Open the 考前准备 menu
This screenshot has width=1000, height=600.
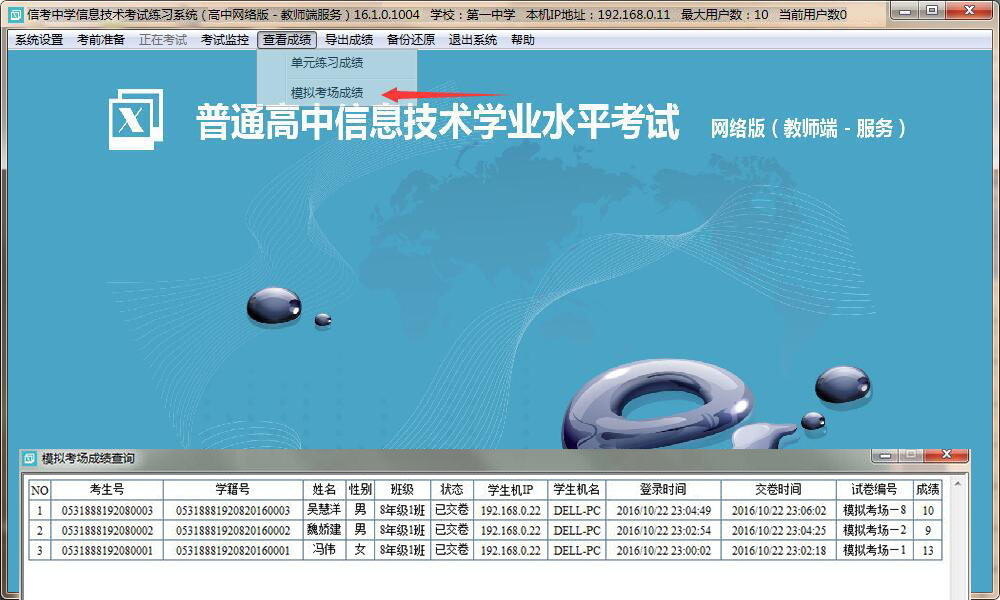(x=101, y=40)
